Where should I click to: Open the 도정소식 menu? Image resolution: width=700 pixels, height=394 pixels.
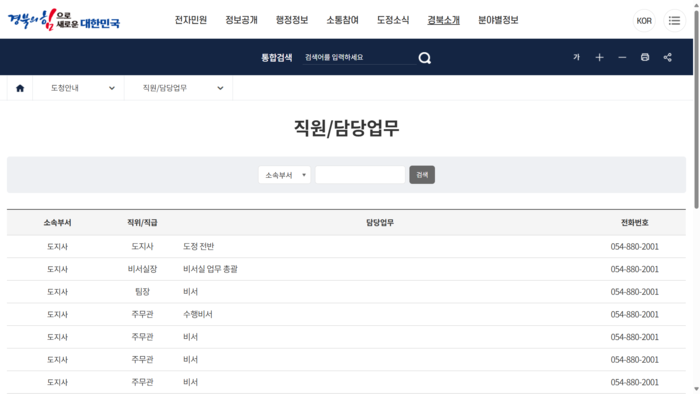coord(393,20)
